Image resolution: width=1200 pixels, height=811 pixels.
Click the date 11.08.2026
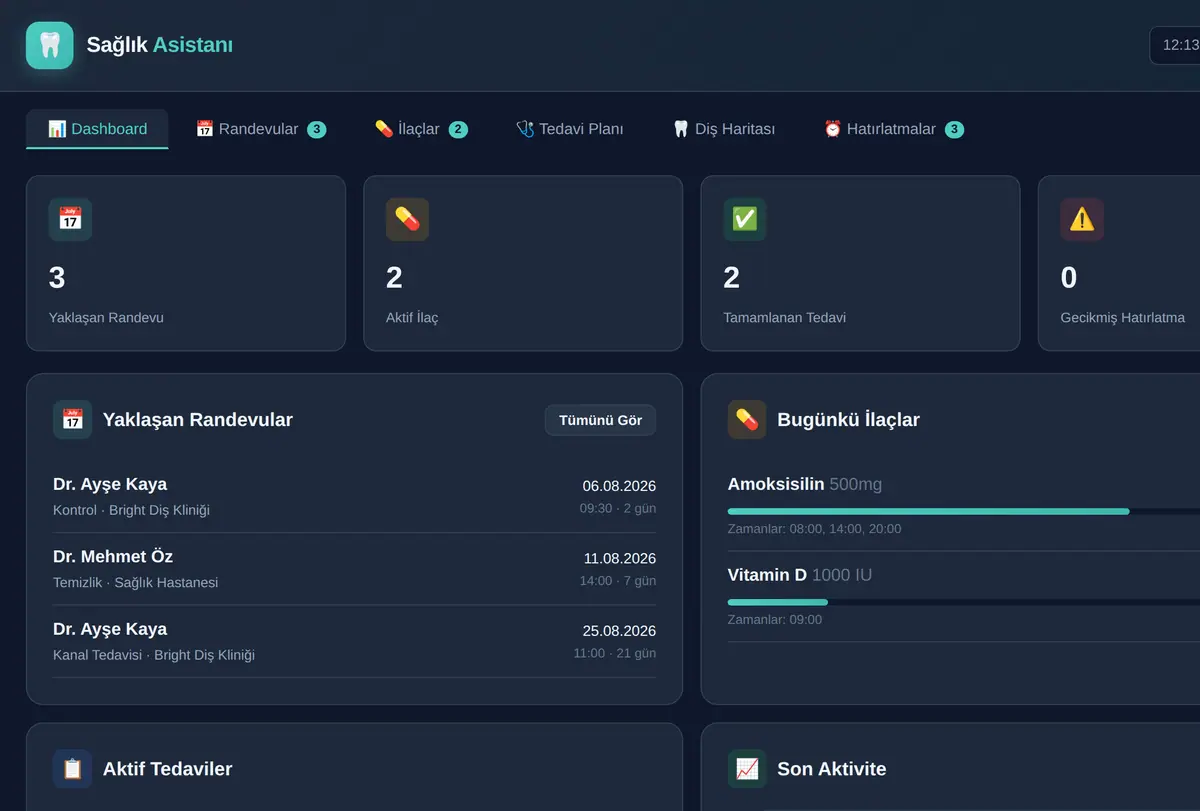pos(620,558)
